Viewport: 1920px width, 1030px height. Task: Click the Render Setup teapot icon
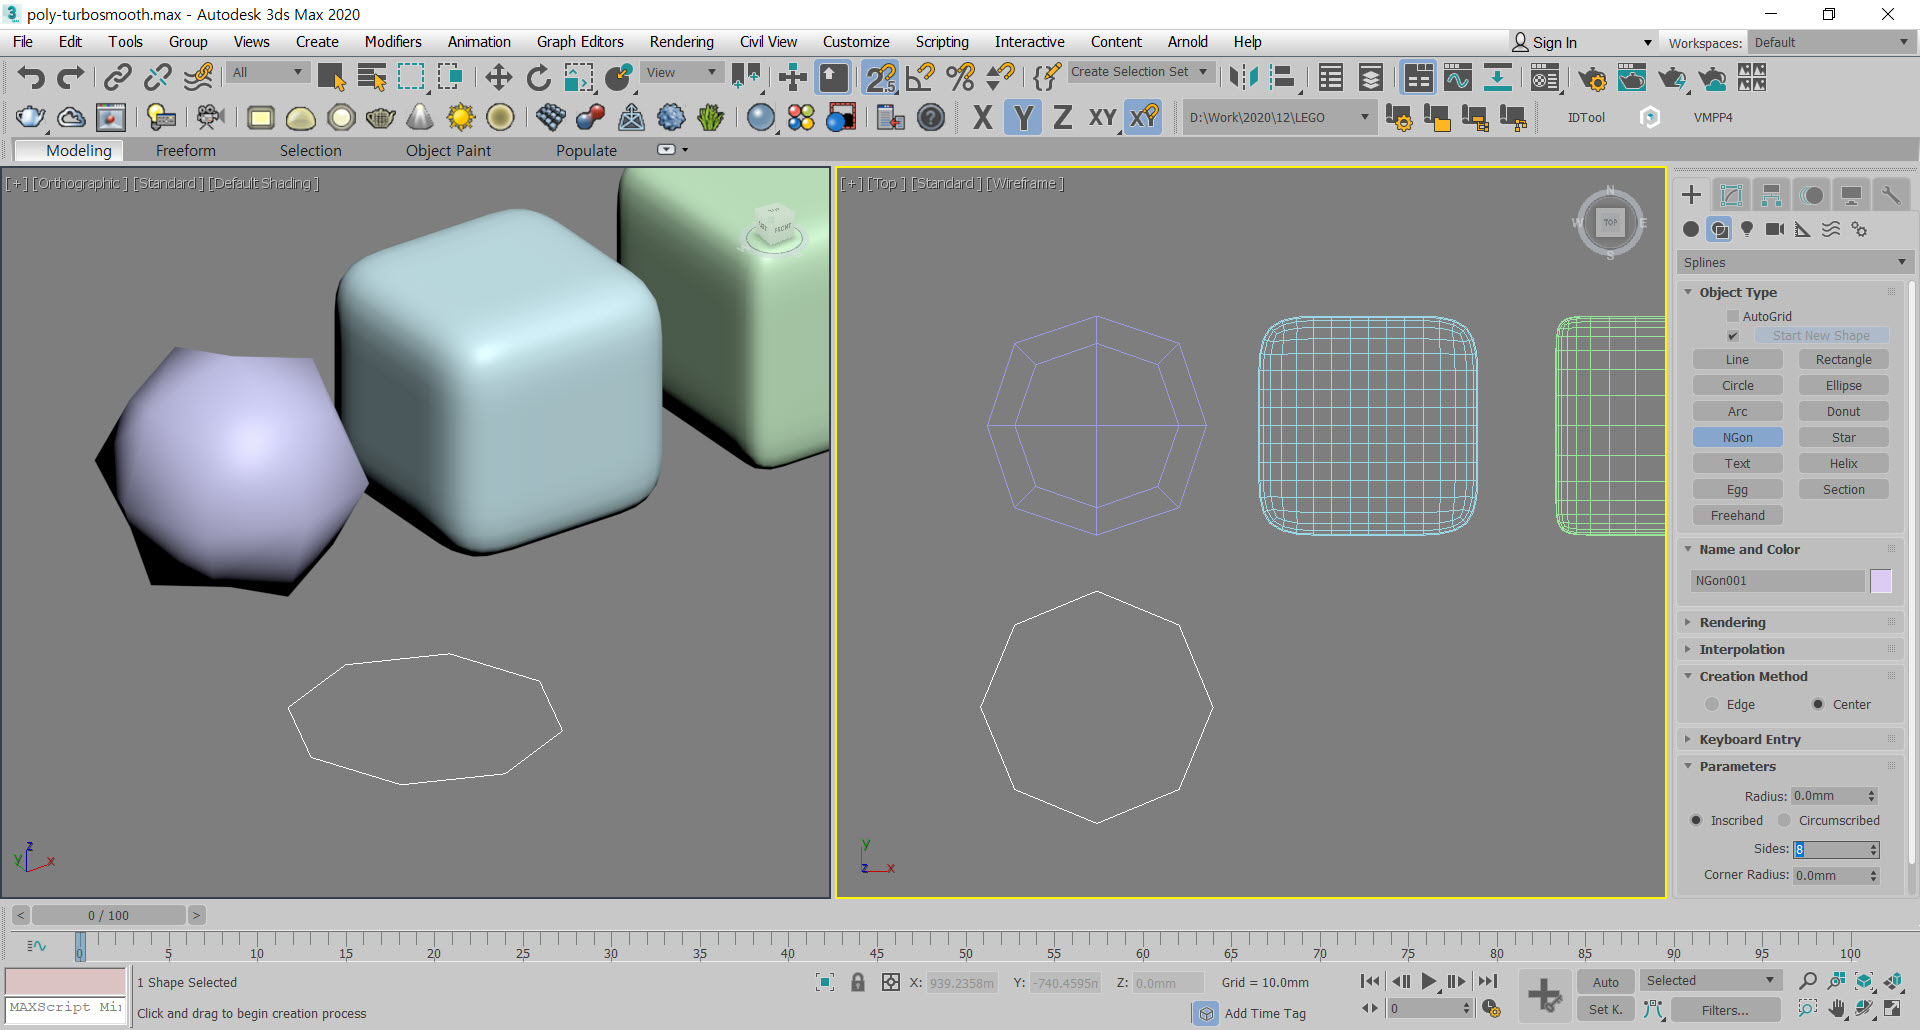(x=1592, y=78)
